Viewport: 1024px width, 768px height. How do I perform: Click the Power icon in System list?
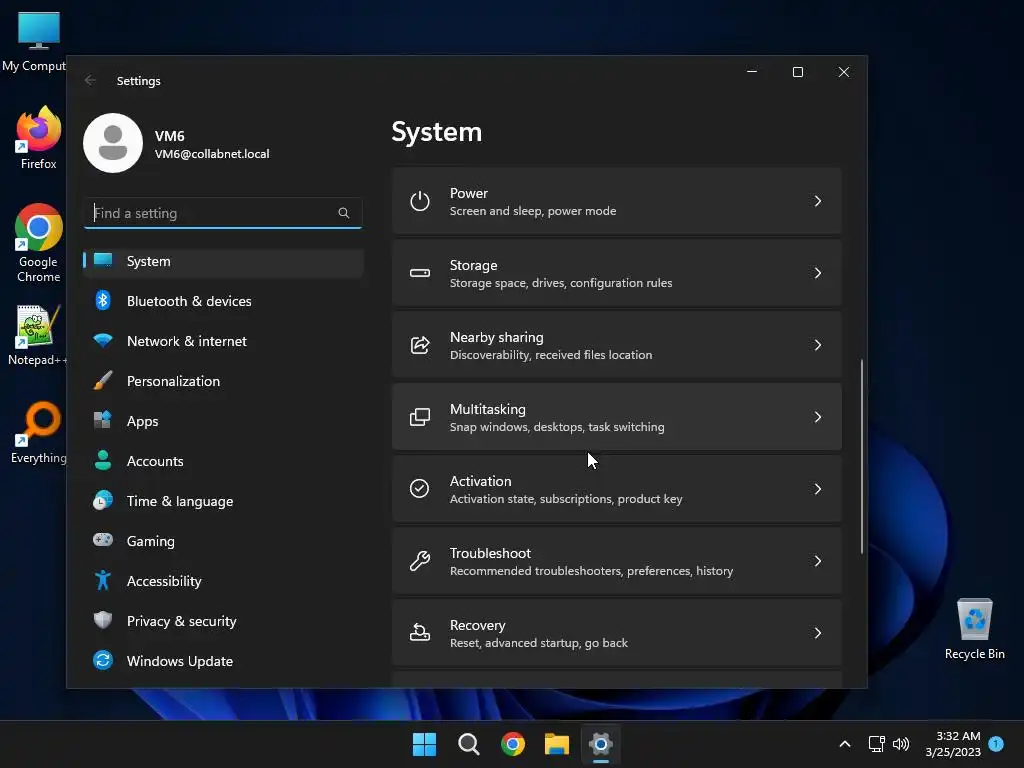point(419,201)
